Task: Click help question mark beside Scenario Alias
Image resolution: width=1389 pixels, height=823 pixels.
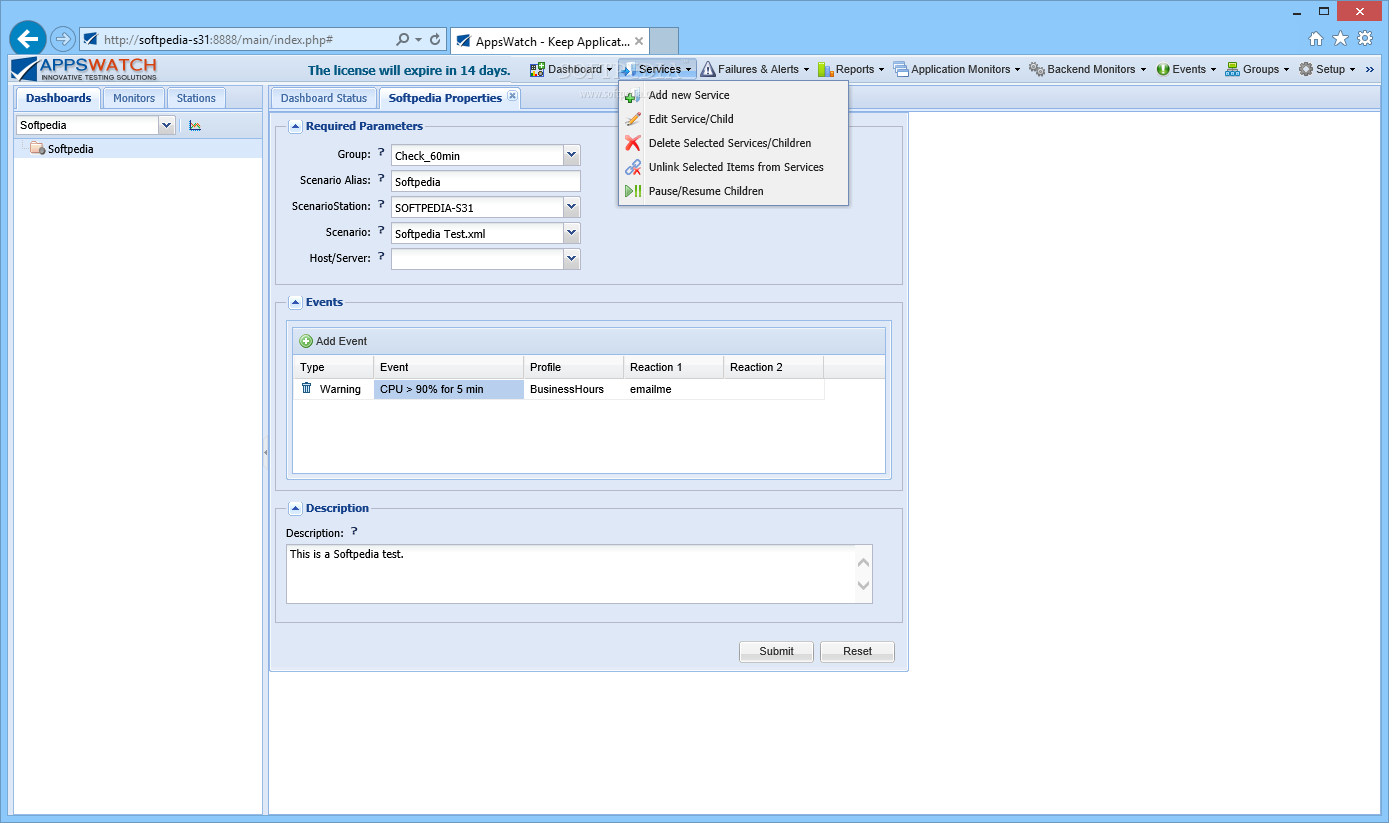Action: click(381, 179)
